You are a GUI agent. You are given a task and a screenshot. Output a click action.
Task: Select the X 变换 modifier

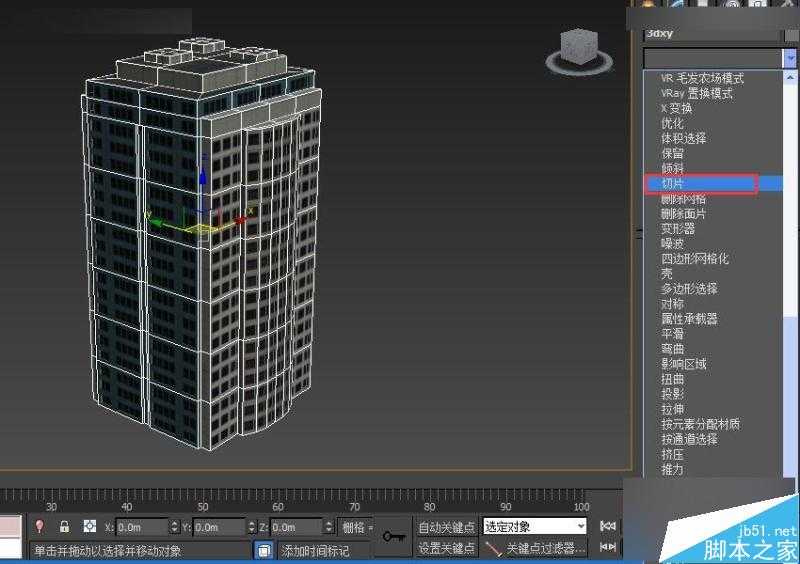[676, 108]
